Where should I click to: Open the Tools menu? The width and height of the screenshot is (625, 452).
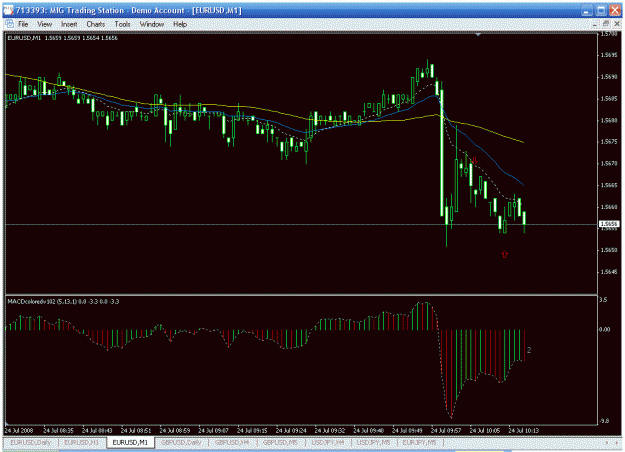pyautogui.click(x=122, y=24)
